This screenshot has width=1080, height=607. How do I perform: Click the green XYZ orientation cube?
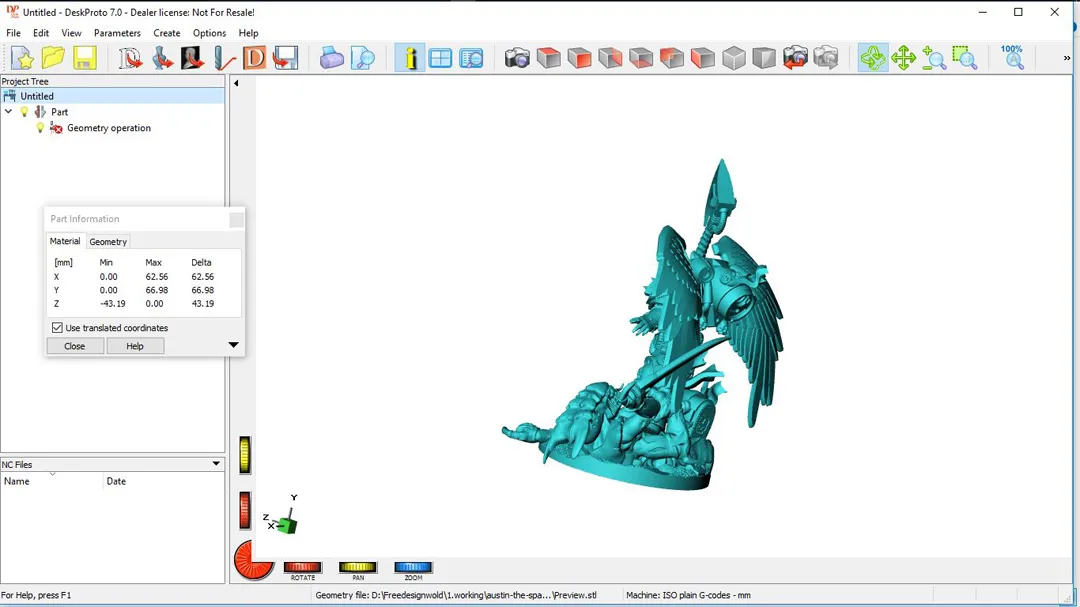(287, 524)
